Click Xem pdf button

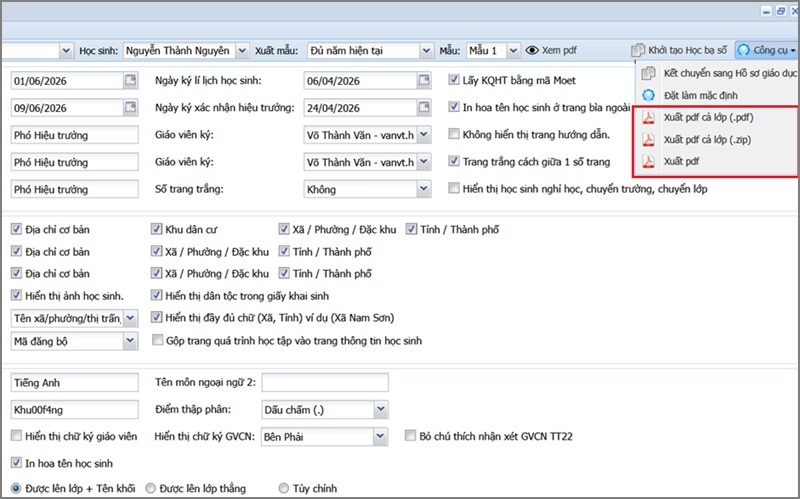click(552, 50)
